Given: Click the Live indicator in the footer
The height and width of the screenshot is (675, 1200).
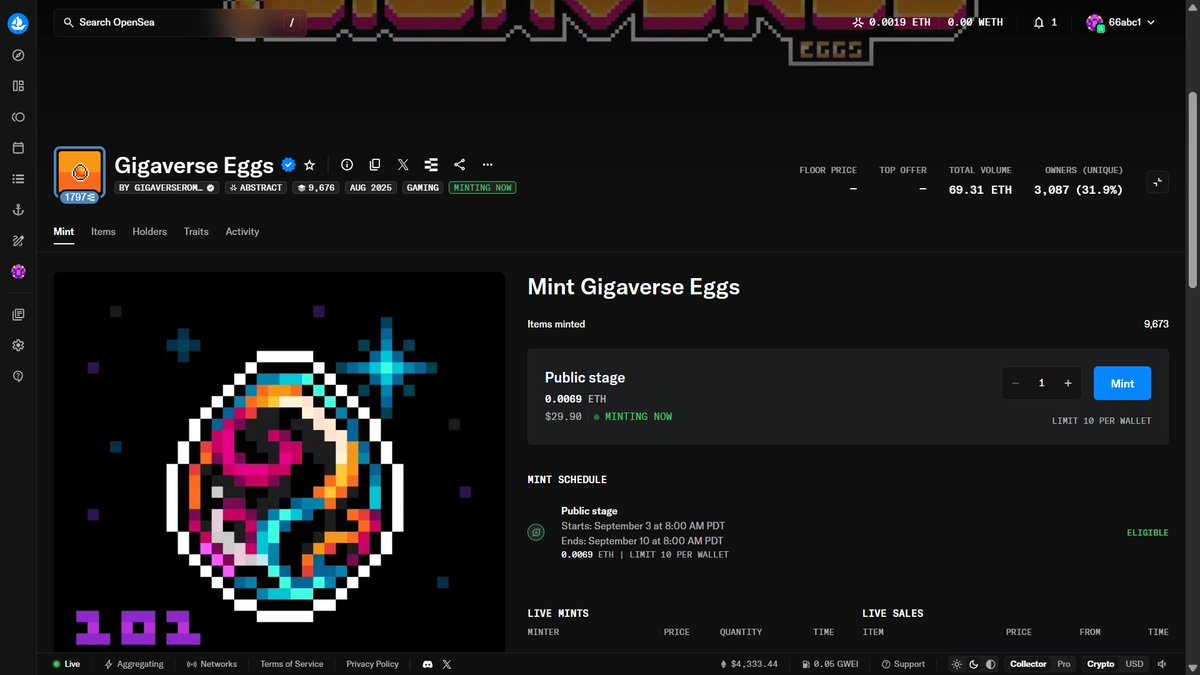Looking at the screenshot, I should [x=66, y=664].
